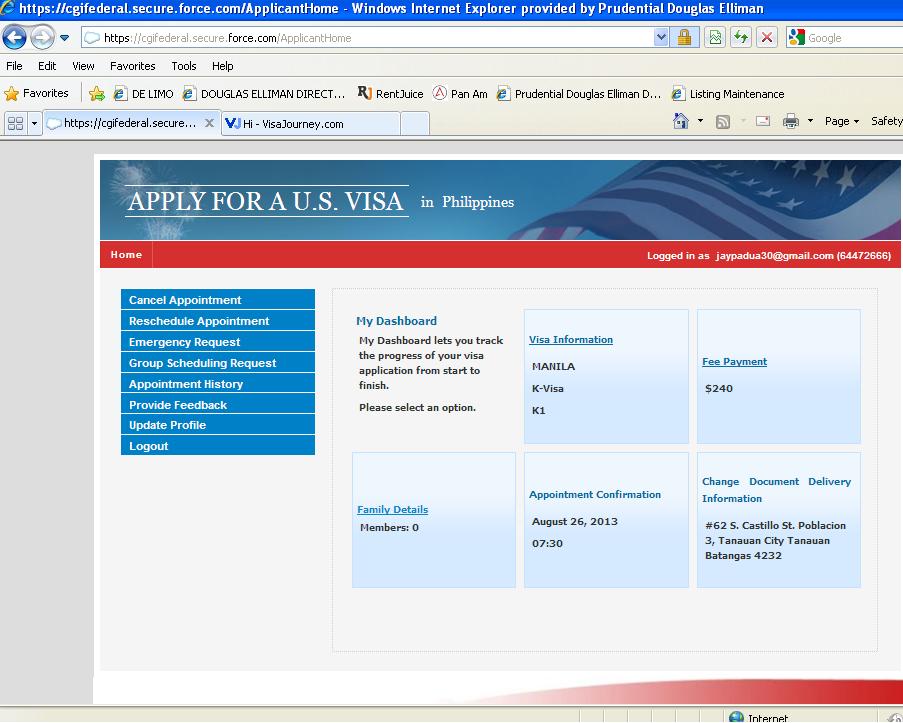
Task: Click the browser Forward arrow button
Action: 41,38
